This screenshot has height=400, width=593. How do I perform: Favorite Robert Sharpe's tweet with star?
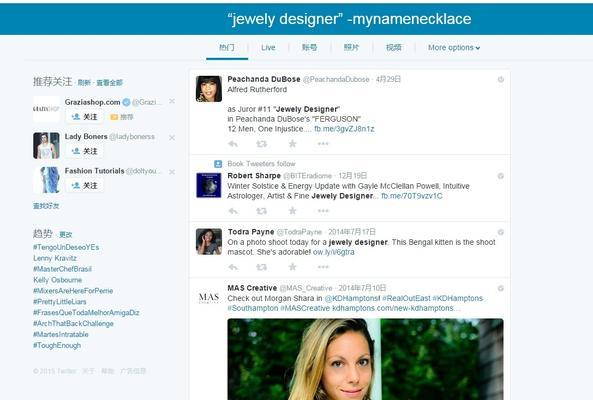point(292,211)
